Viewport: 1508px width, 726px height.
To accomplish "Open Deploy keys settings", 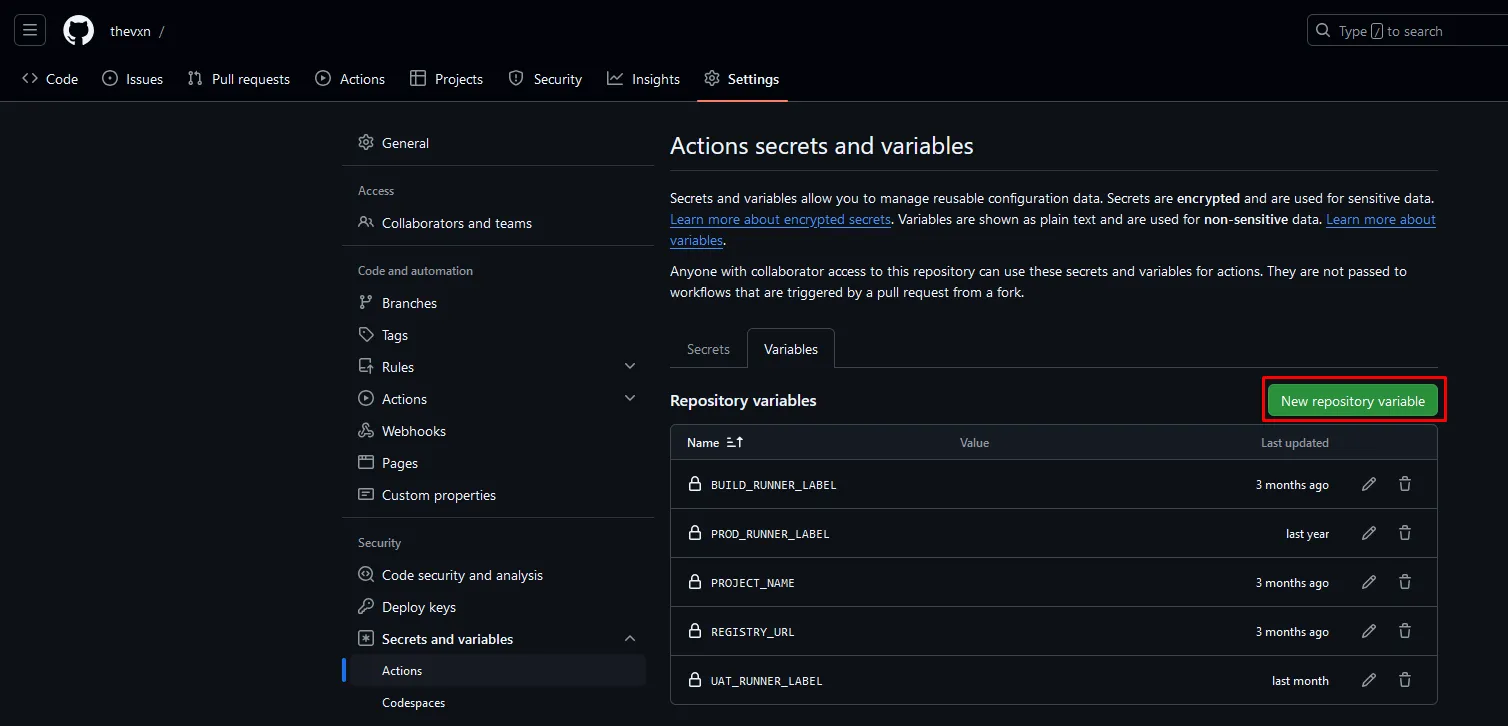I will (498, 607).
